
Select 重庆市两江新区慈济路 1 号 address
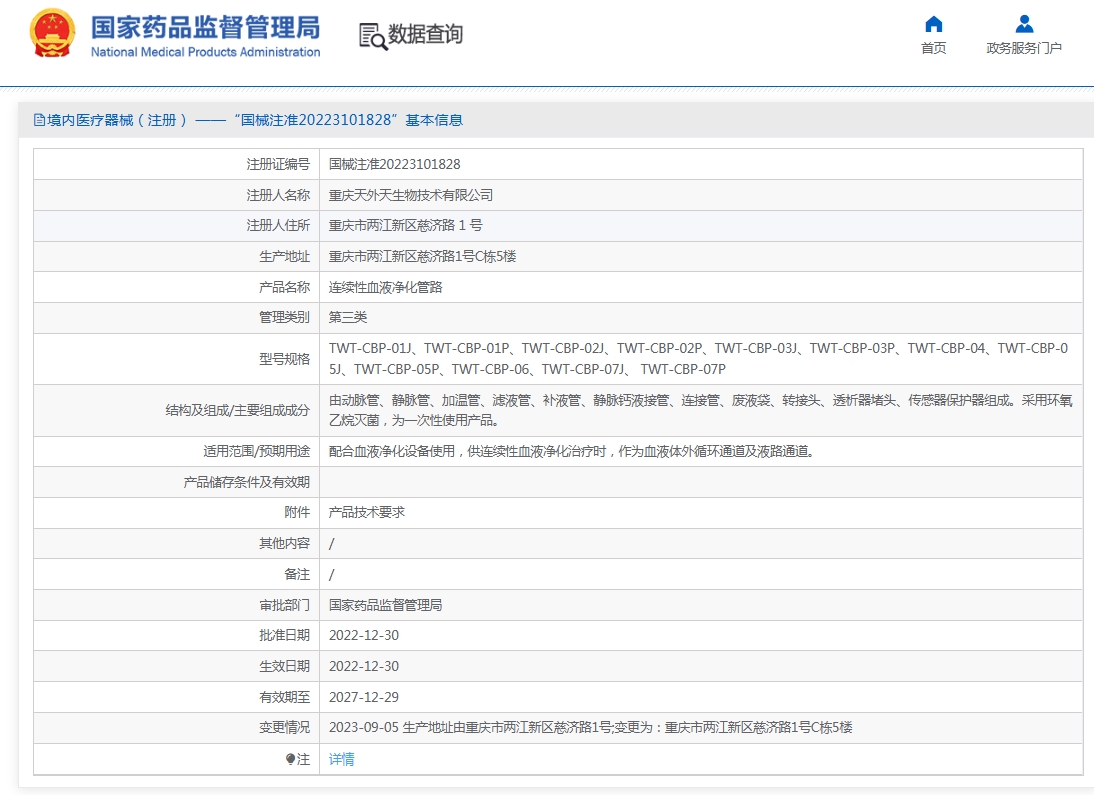point(405,225)
